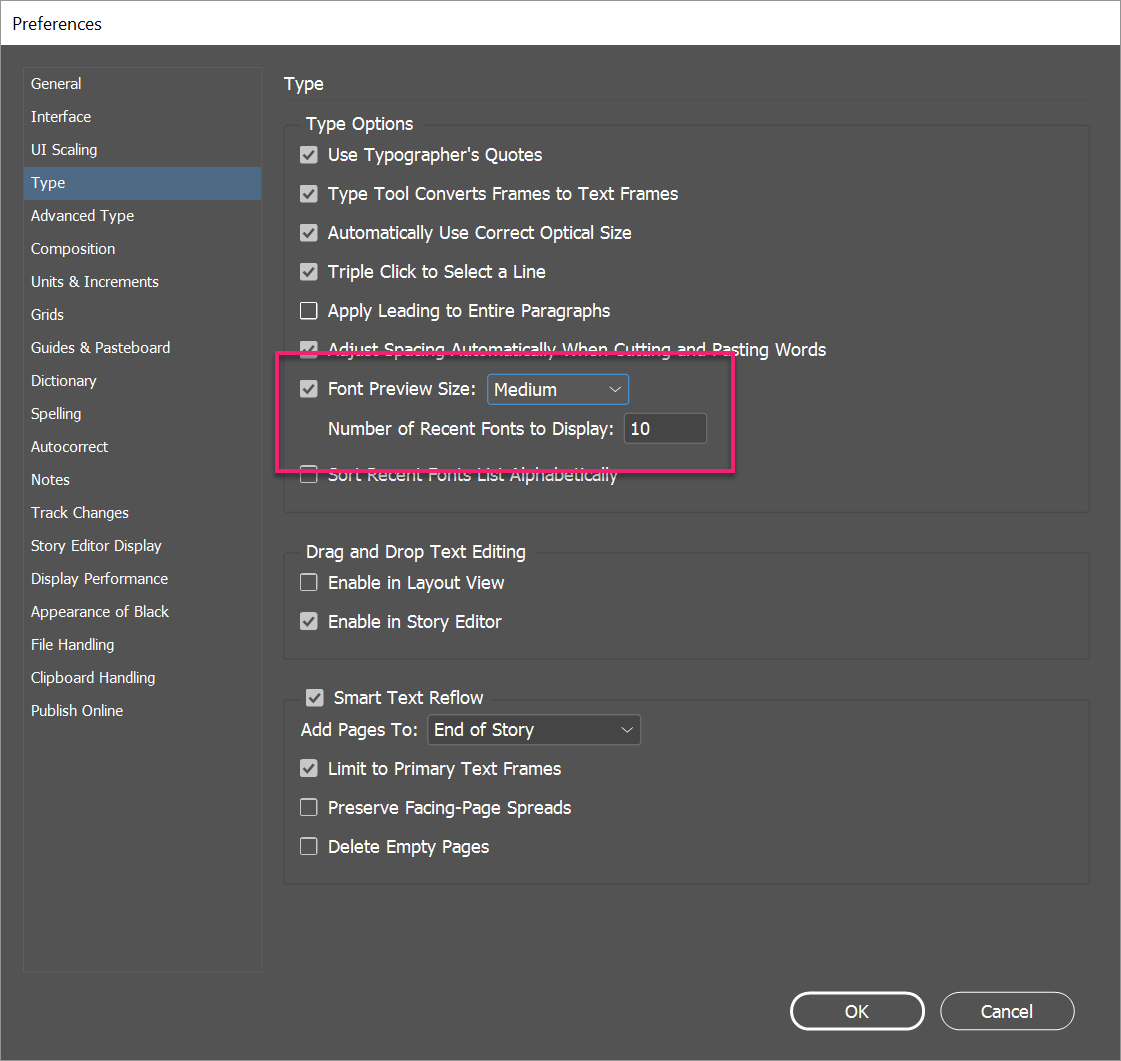Go to Appearance of Black settings
Screen dimensions: 1121x1061
(x=100, y=612)
